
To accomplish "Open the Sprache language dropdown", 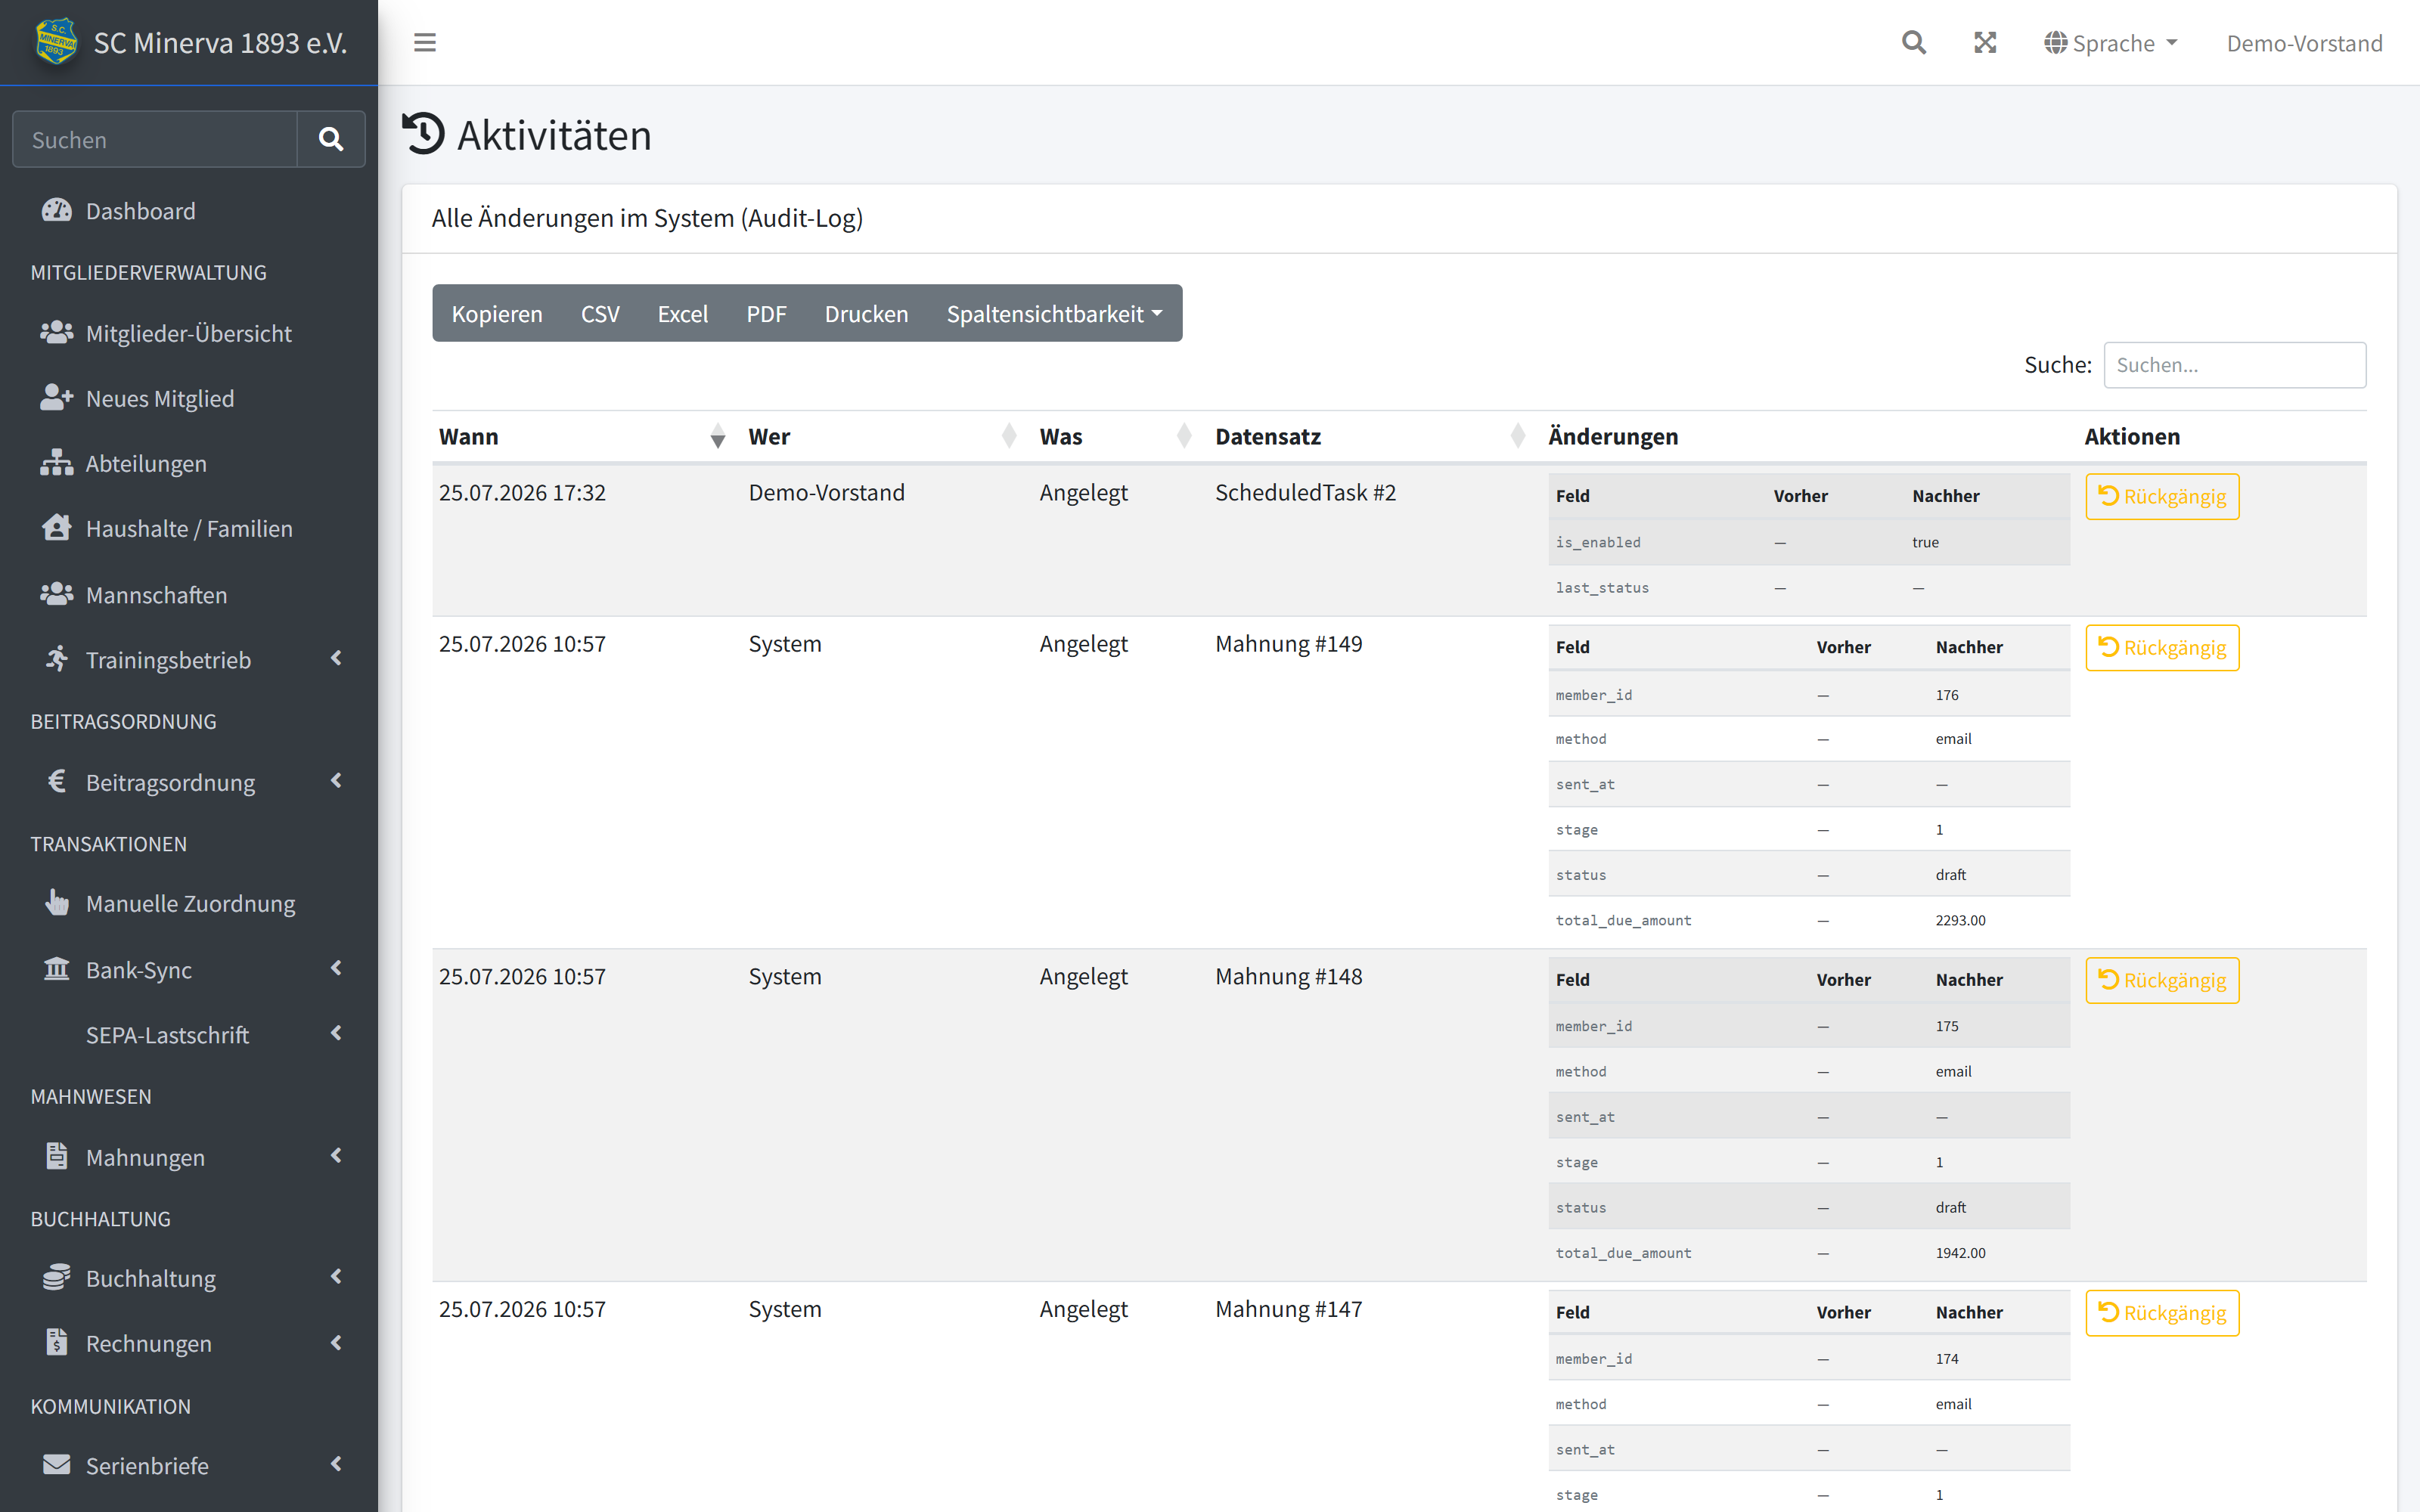I will (x=2111, y=43).
